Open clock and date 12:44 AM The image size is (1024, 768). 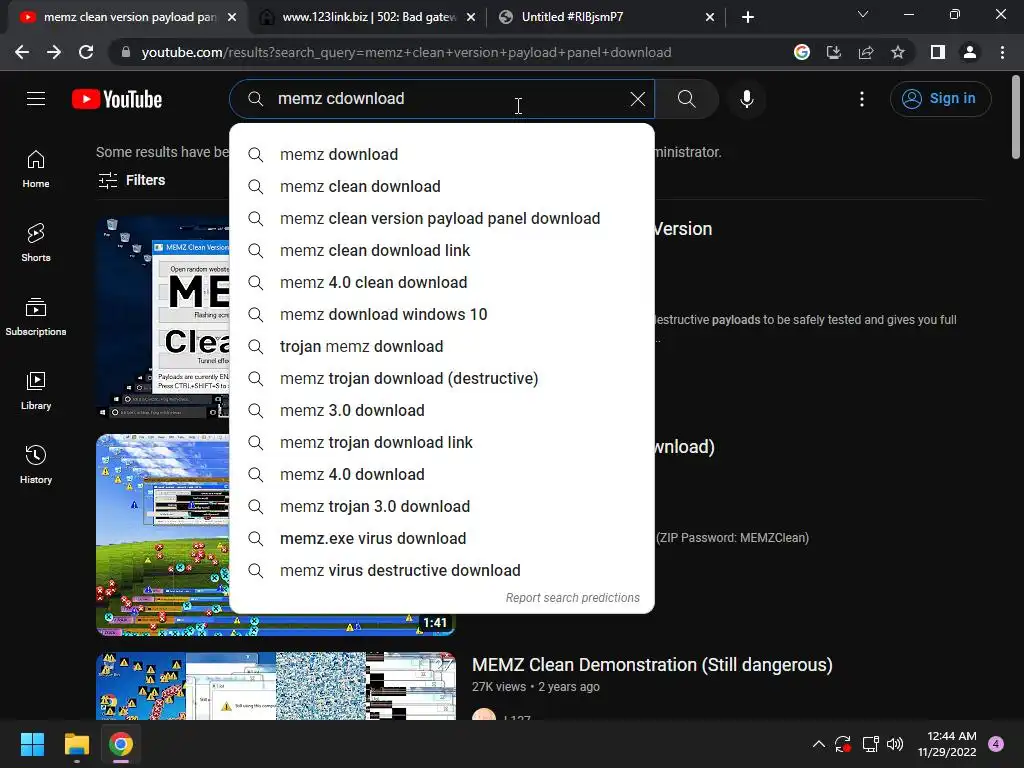pos(948,744)
